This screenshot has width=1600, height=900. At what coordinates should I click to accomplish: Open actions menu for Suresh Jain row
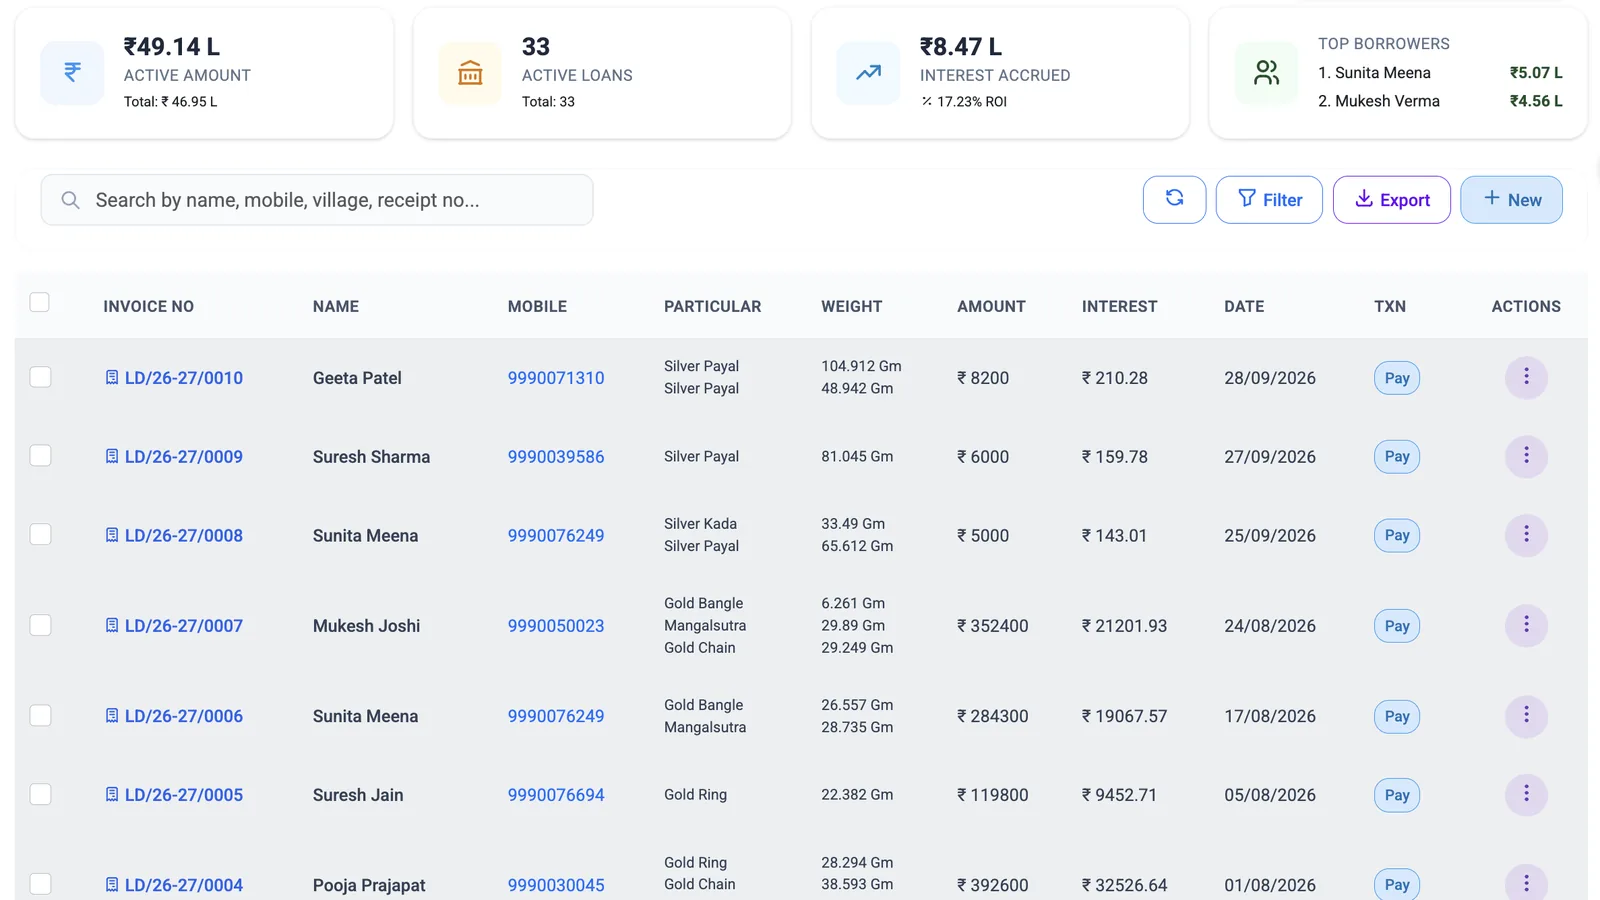1526,794
